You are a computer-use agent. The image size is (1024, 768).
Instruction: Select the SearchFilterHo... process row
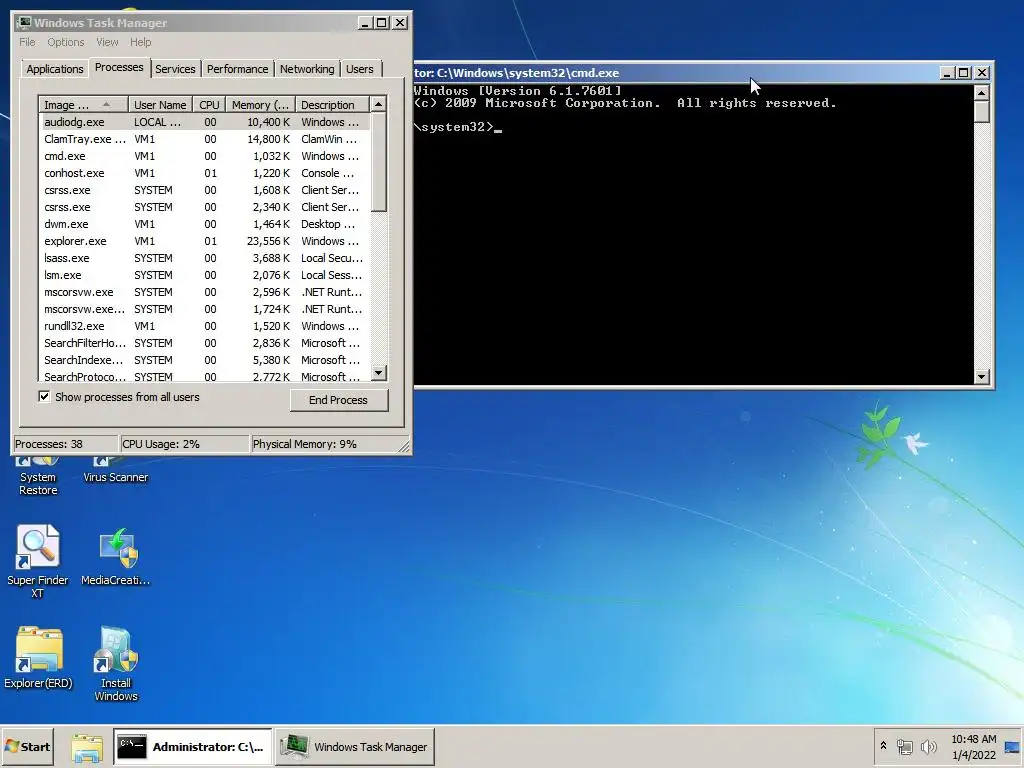point(204,343)
